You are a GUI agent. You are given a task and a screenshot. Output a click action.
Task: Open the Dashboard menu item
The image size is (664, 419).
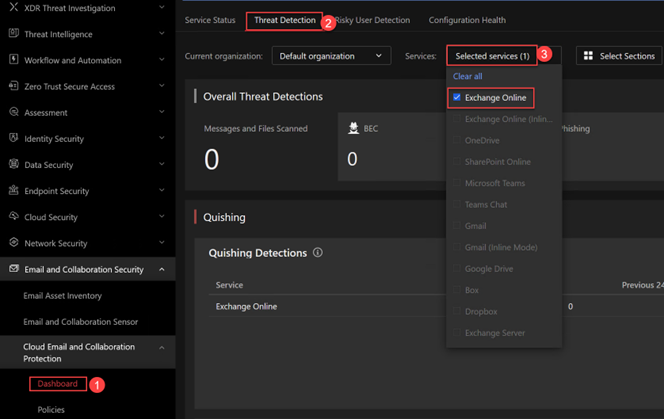point(58,384)
